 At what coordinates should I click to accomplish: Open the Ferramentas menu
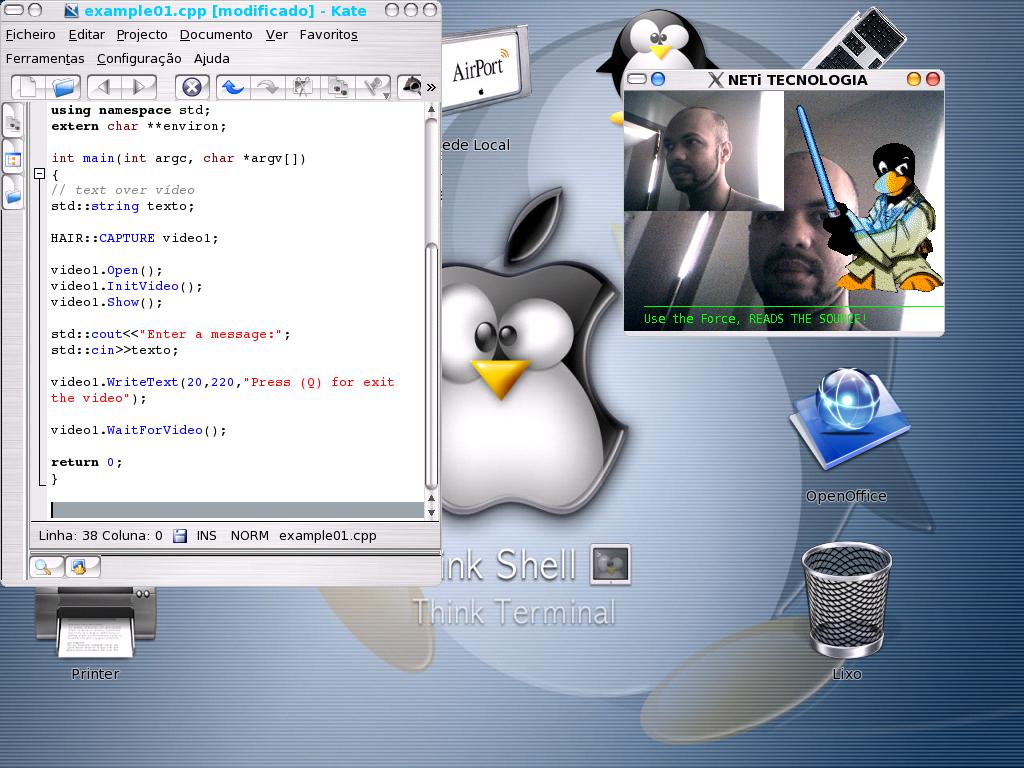click(45, 59)
